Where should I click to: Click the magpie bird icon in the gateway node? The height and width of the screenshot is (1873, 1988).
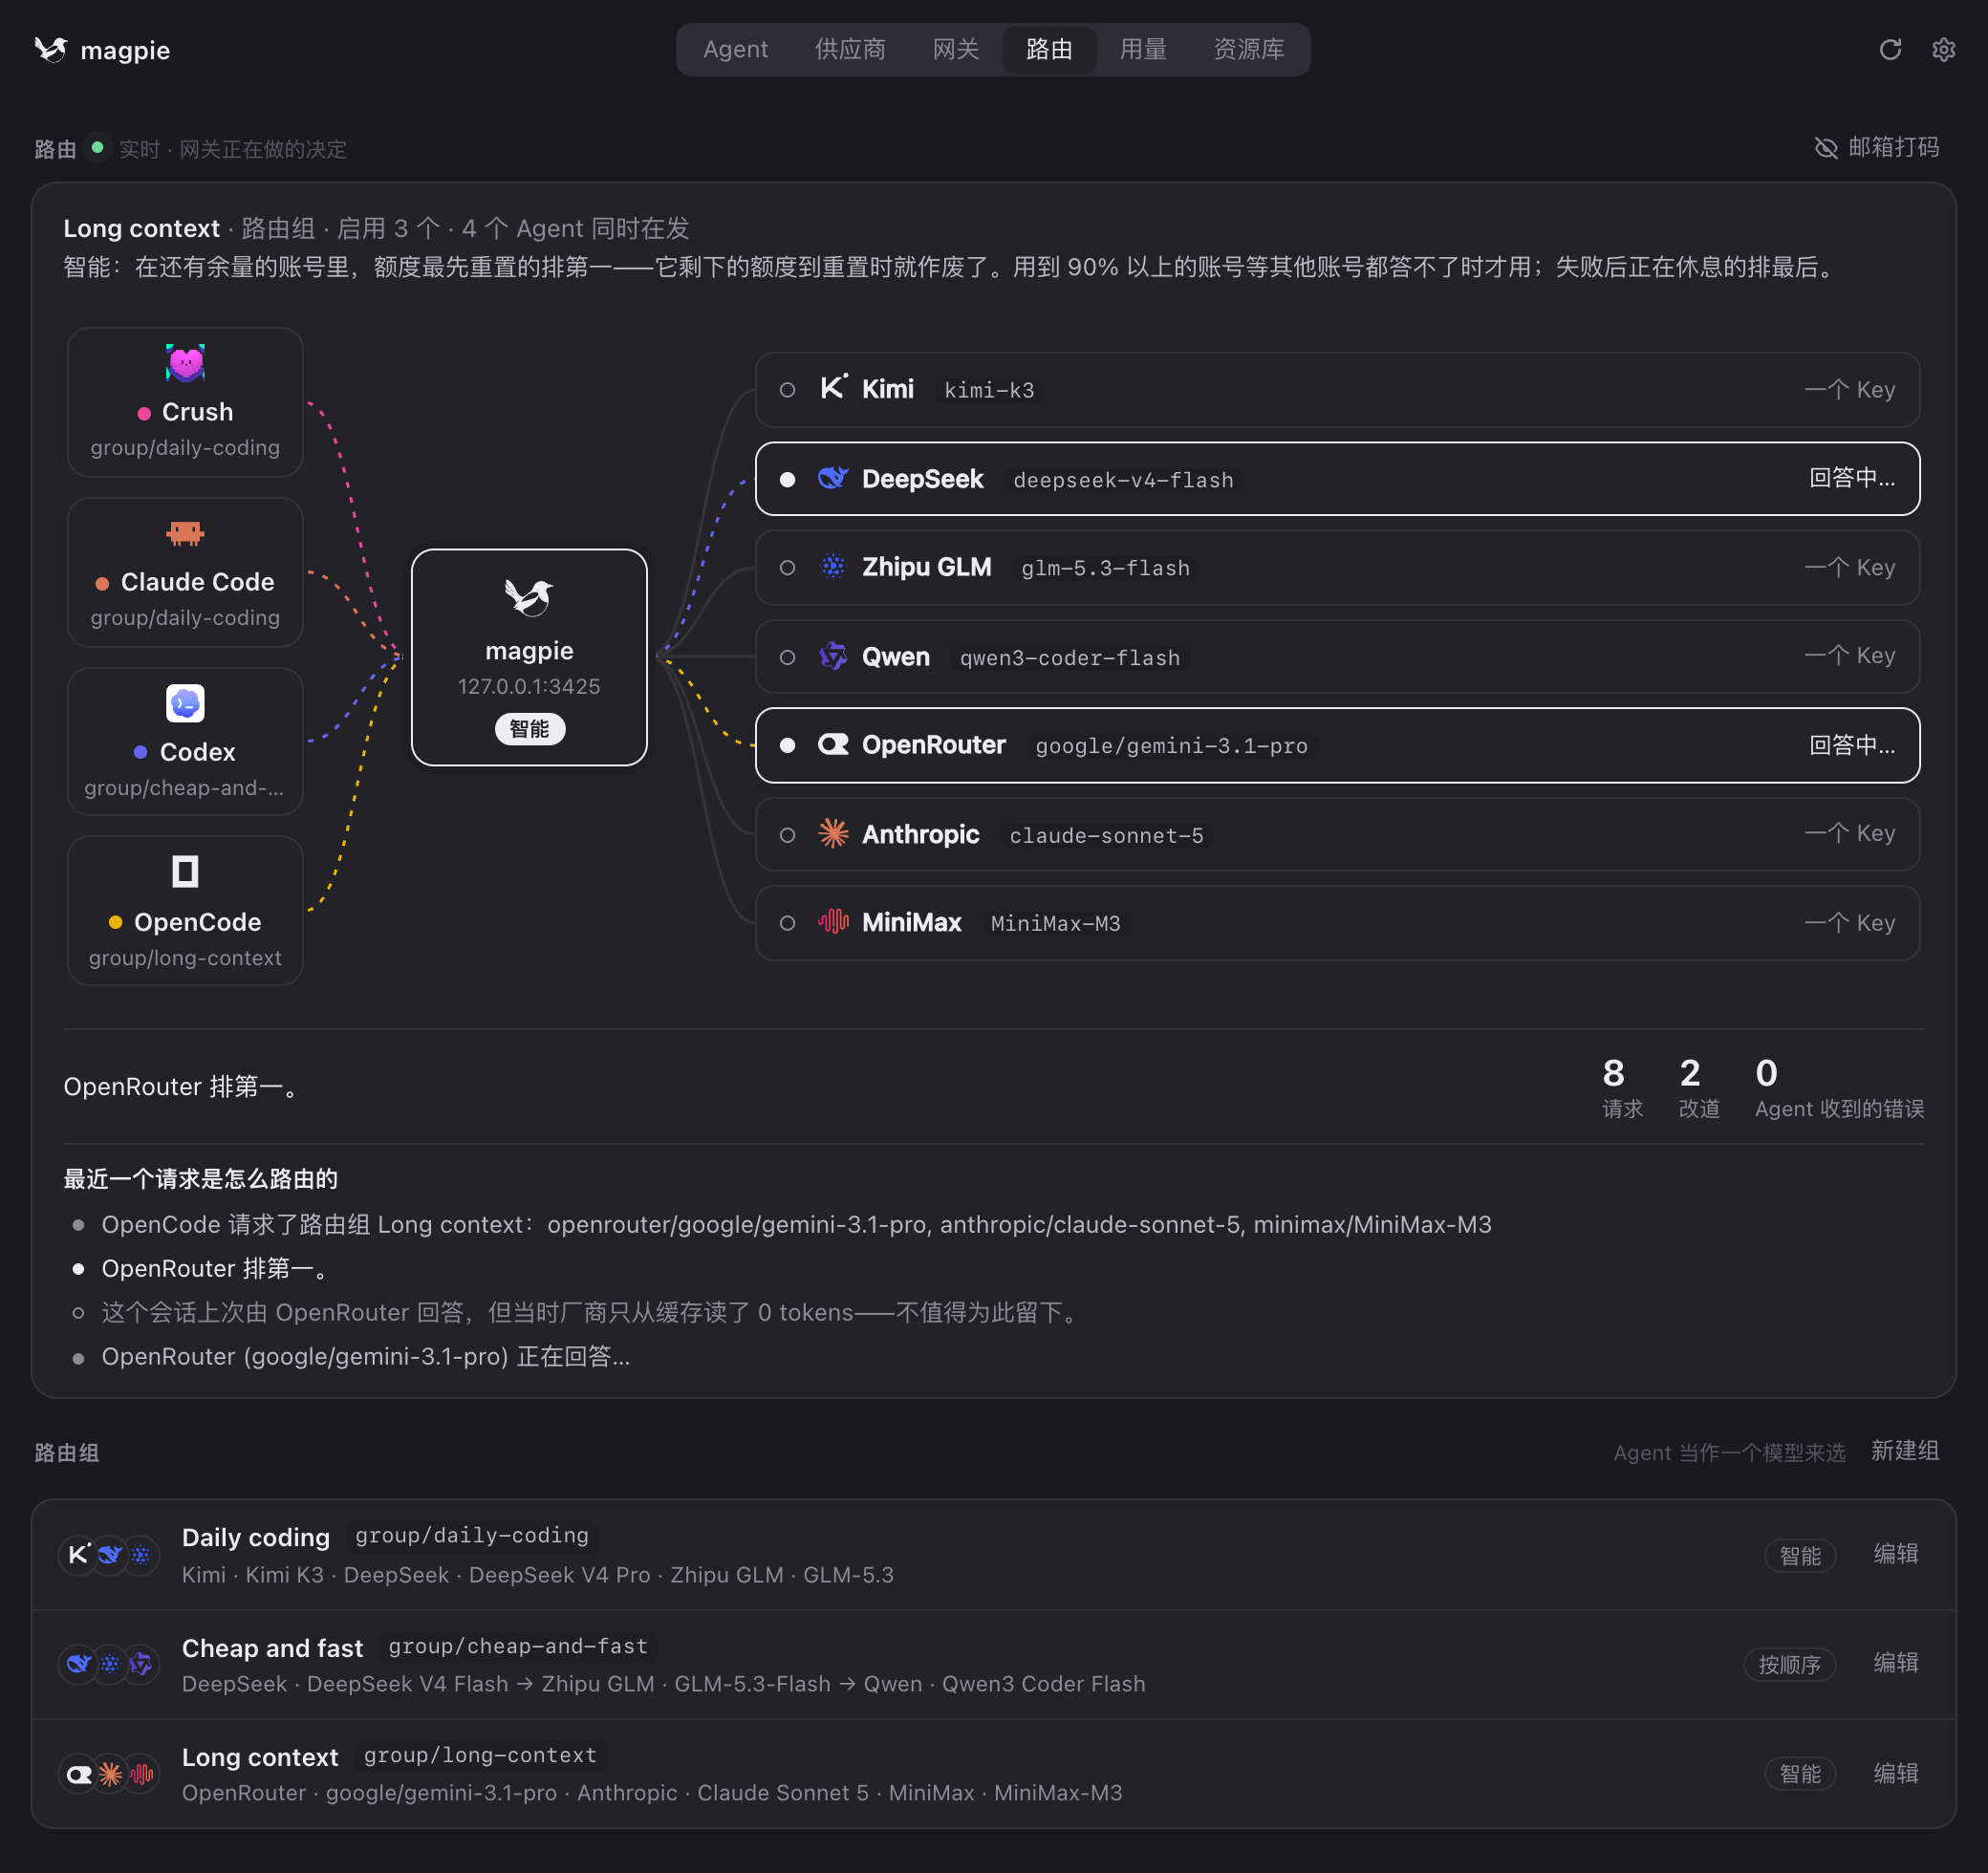(x=529, y=597)
